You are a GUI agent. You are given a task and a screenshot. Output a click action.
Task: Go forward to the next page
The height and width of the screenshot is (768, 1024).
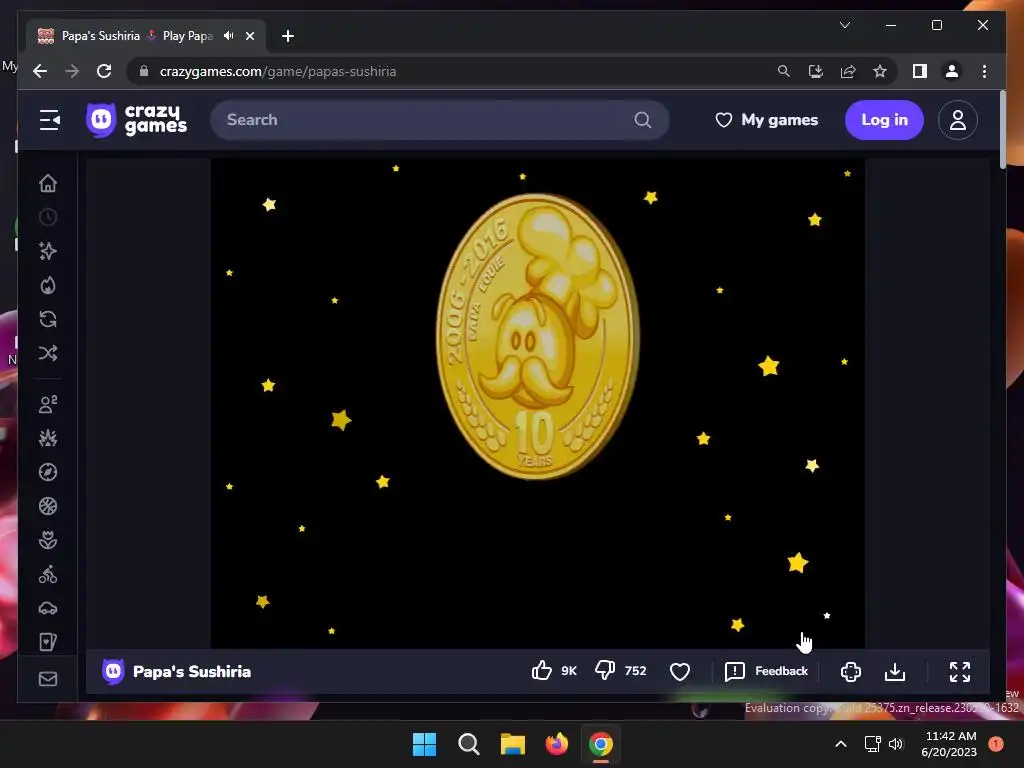pos(72,71)
